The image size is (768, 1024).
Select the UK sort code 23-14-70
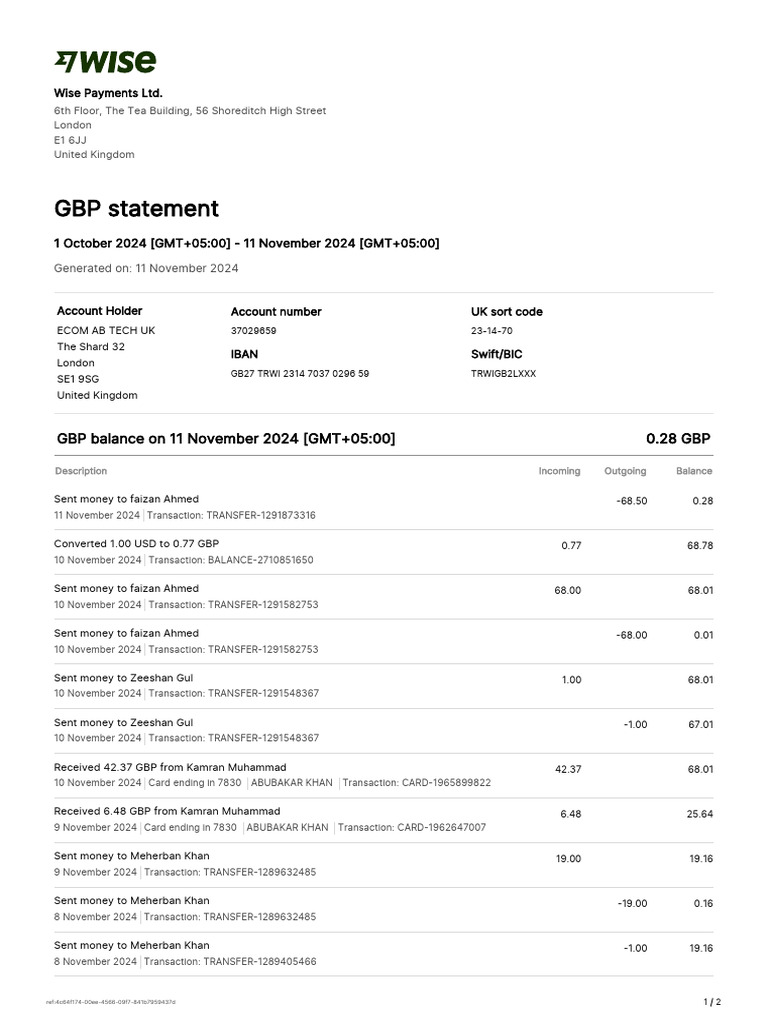[491, 331]
